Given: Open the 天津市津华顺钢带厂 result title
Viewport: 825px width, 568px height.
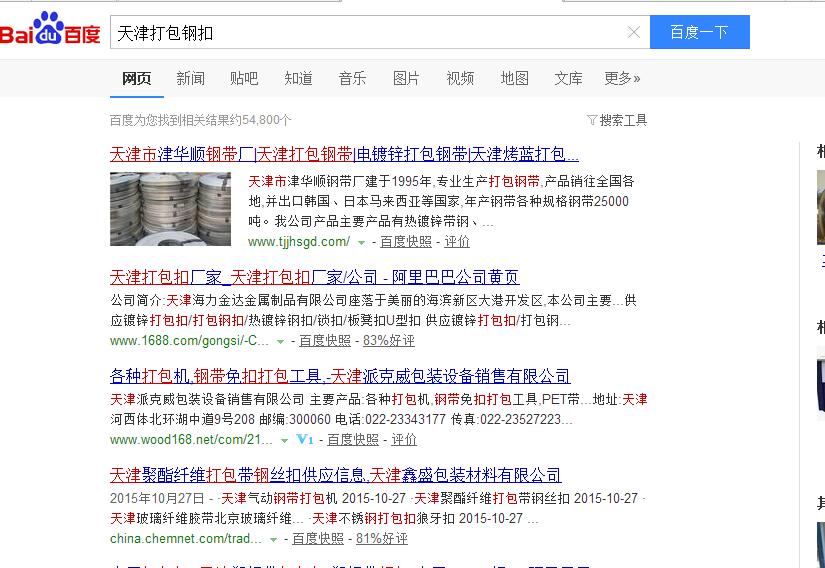Looking at the screenshot, I should [344, 154].
